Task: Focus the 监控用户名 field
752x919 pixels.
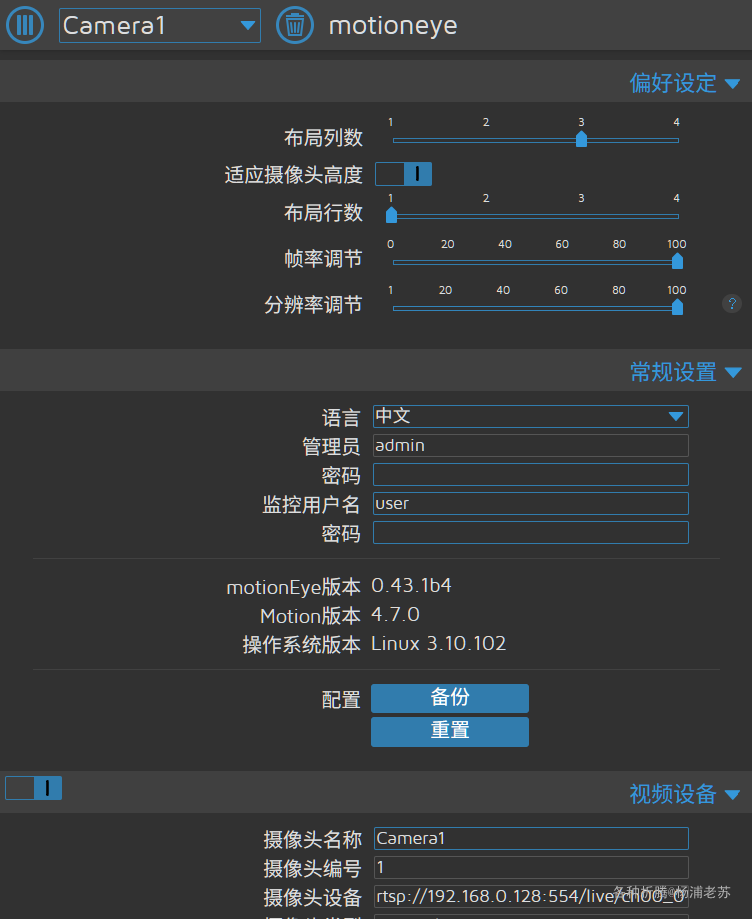Action: pos(530,503)
